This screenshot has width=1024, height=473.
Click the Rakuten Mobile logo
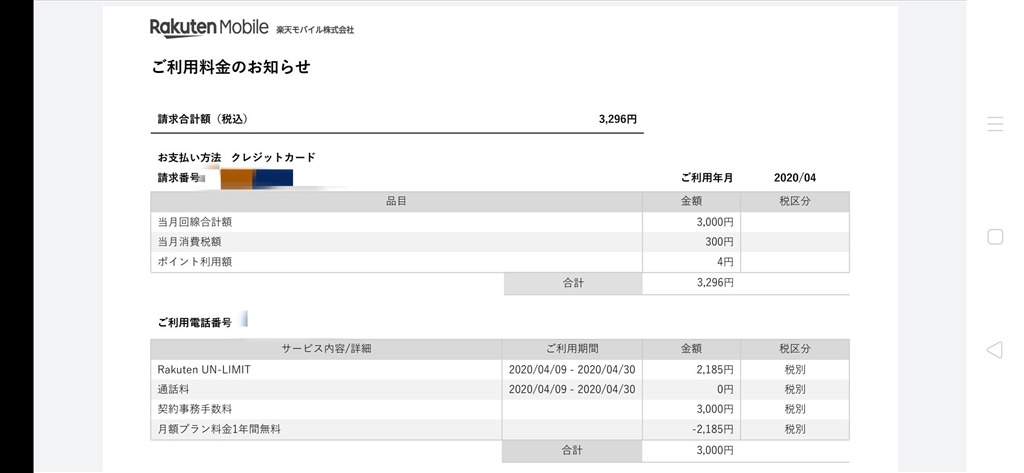[208, 28]
